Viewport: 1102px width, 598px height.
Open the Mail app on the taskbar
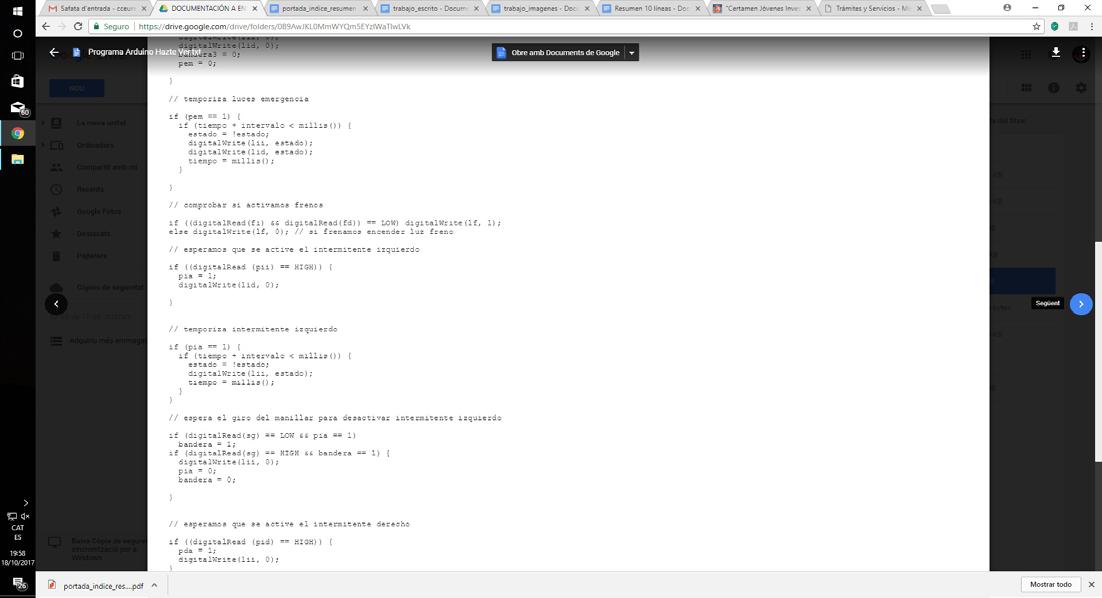click(x=18, y=108)
